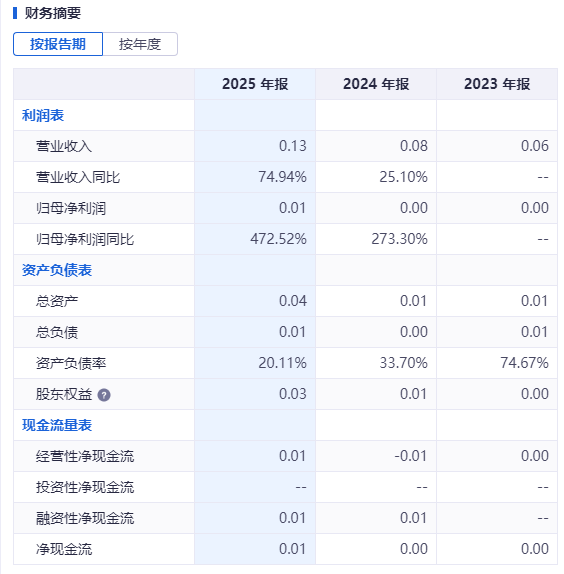Click the 74.67% debt ratio value
Viewport: 564px width, 574px height.
(524, 363)
